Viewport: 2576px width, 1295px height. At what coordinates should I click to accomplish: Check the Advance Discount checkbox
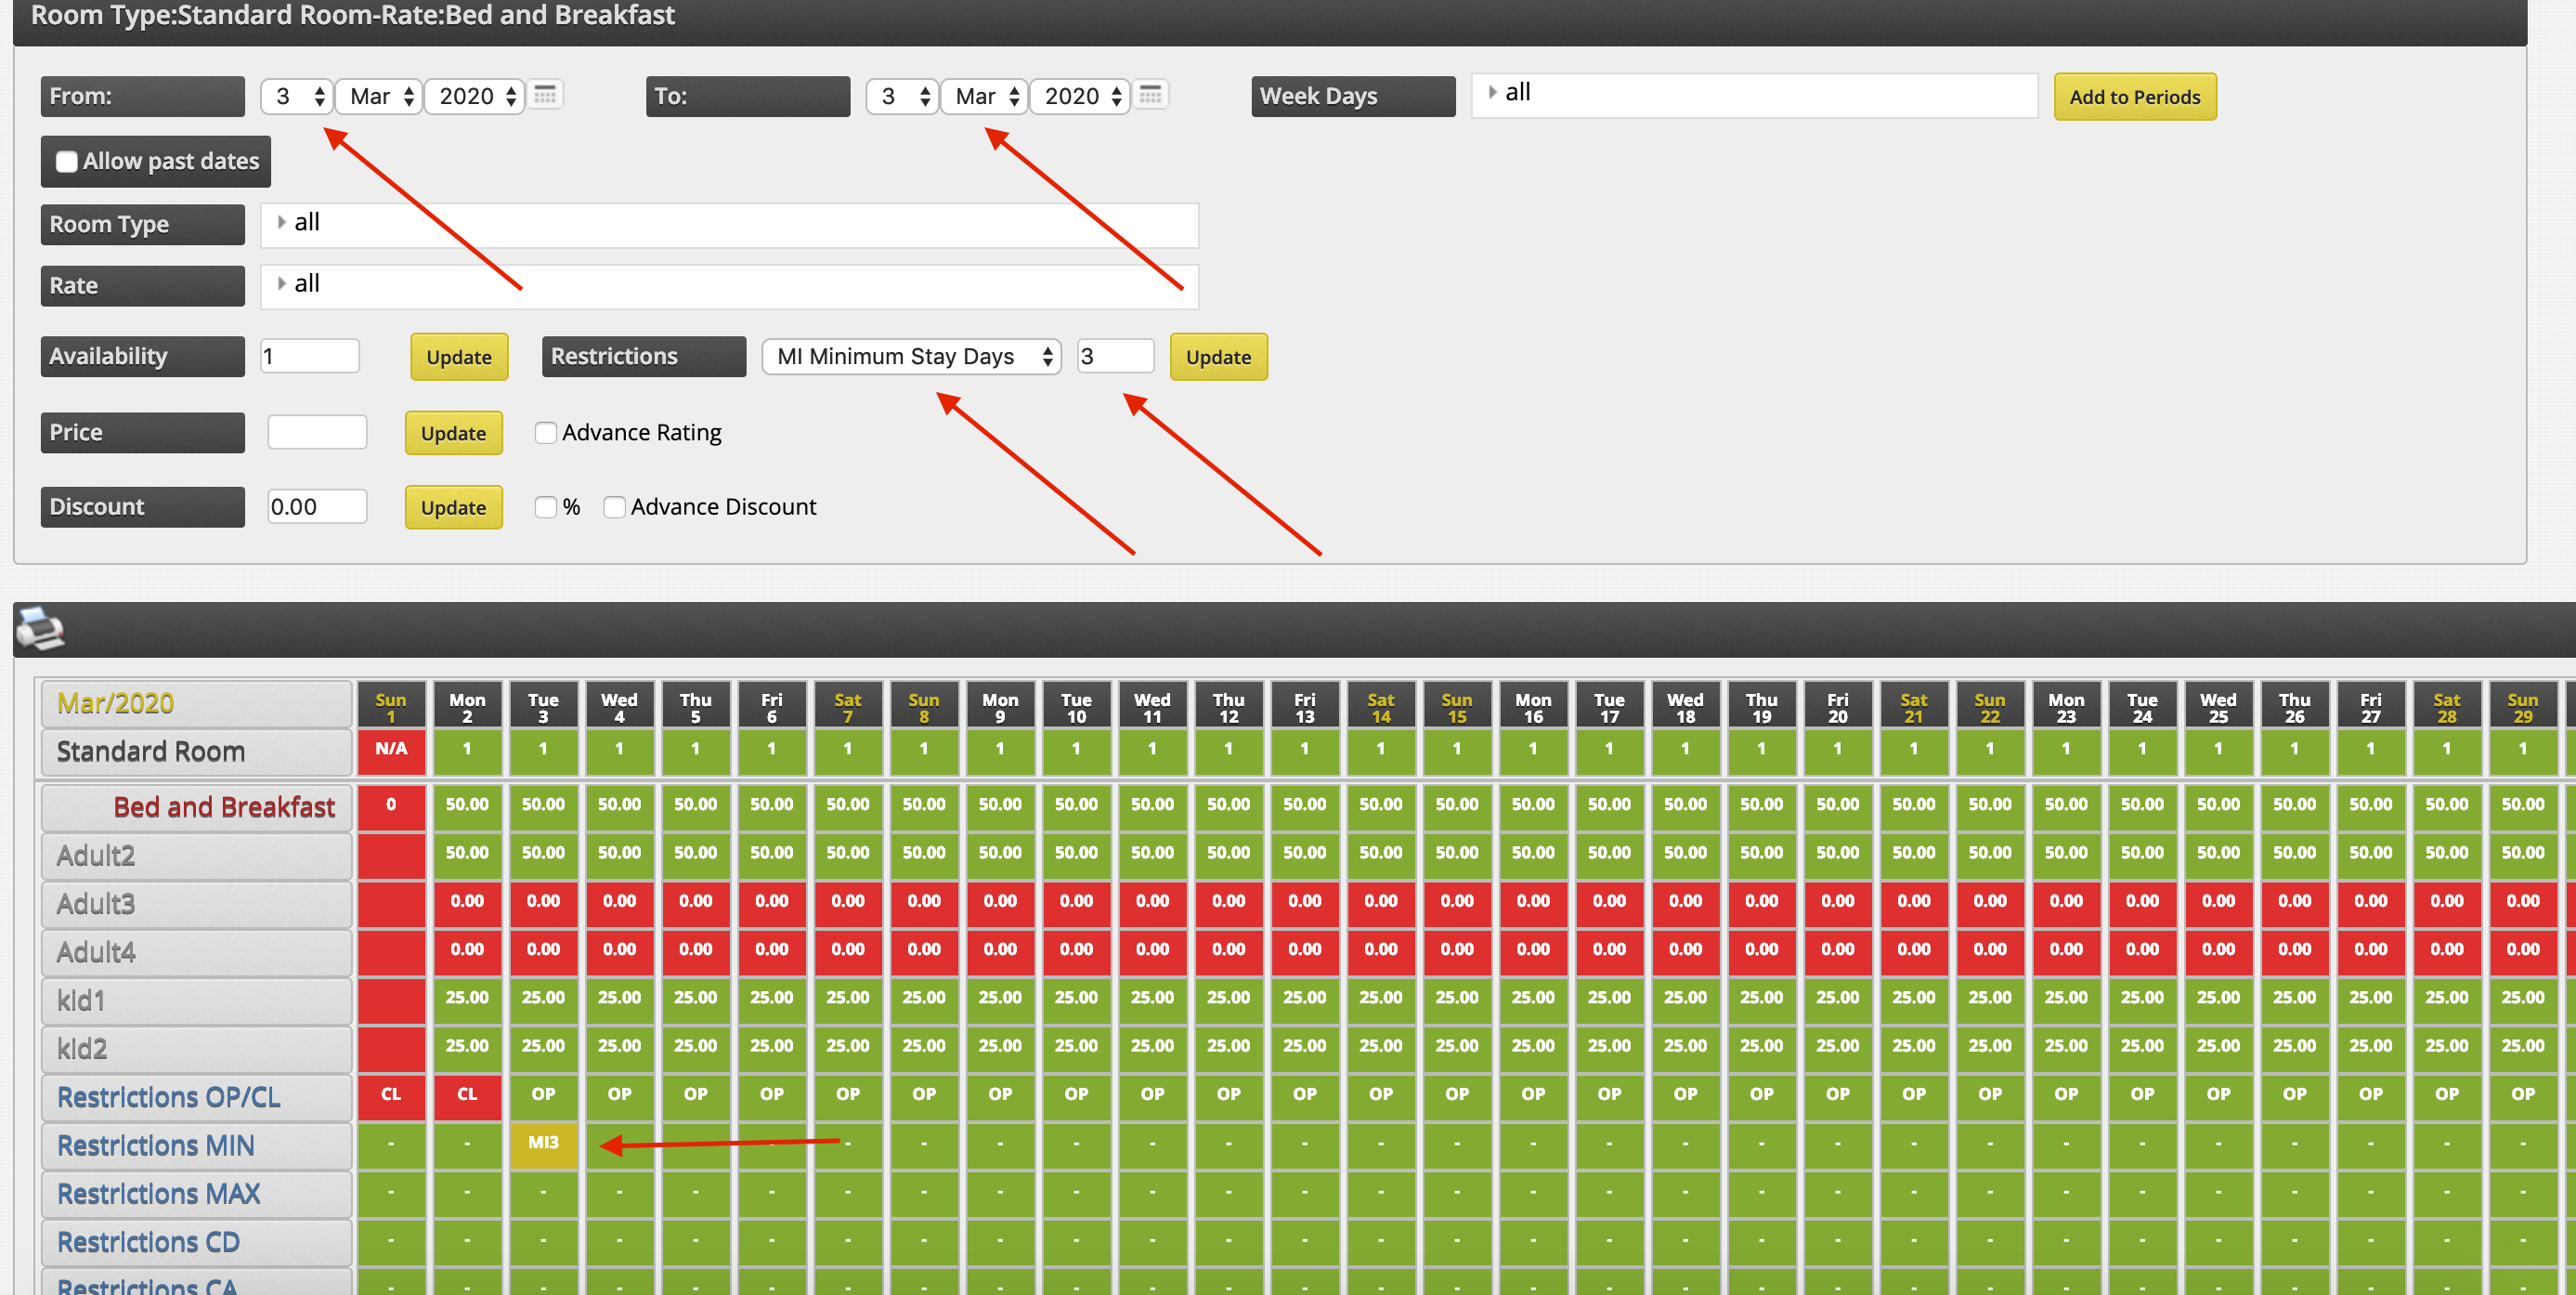point(614,508)
